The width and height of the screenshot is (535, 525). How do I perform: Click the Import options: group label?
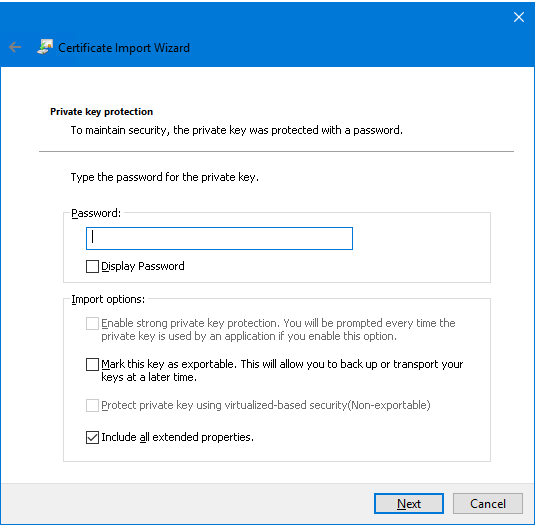(x=108, y=299)
